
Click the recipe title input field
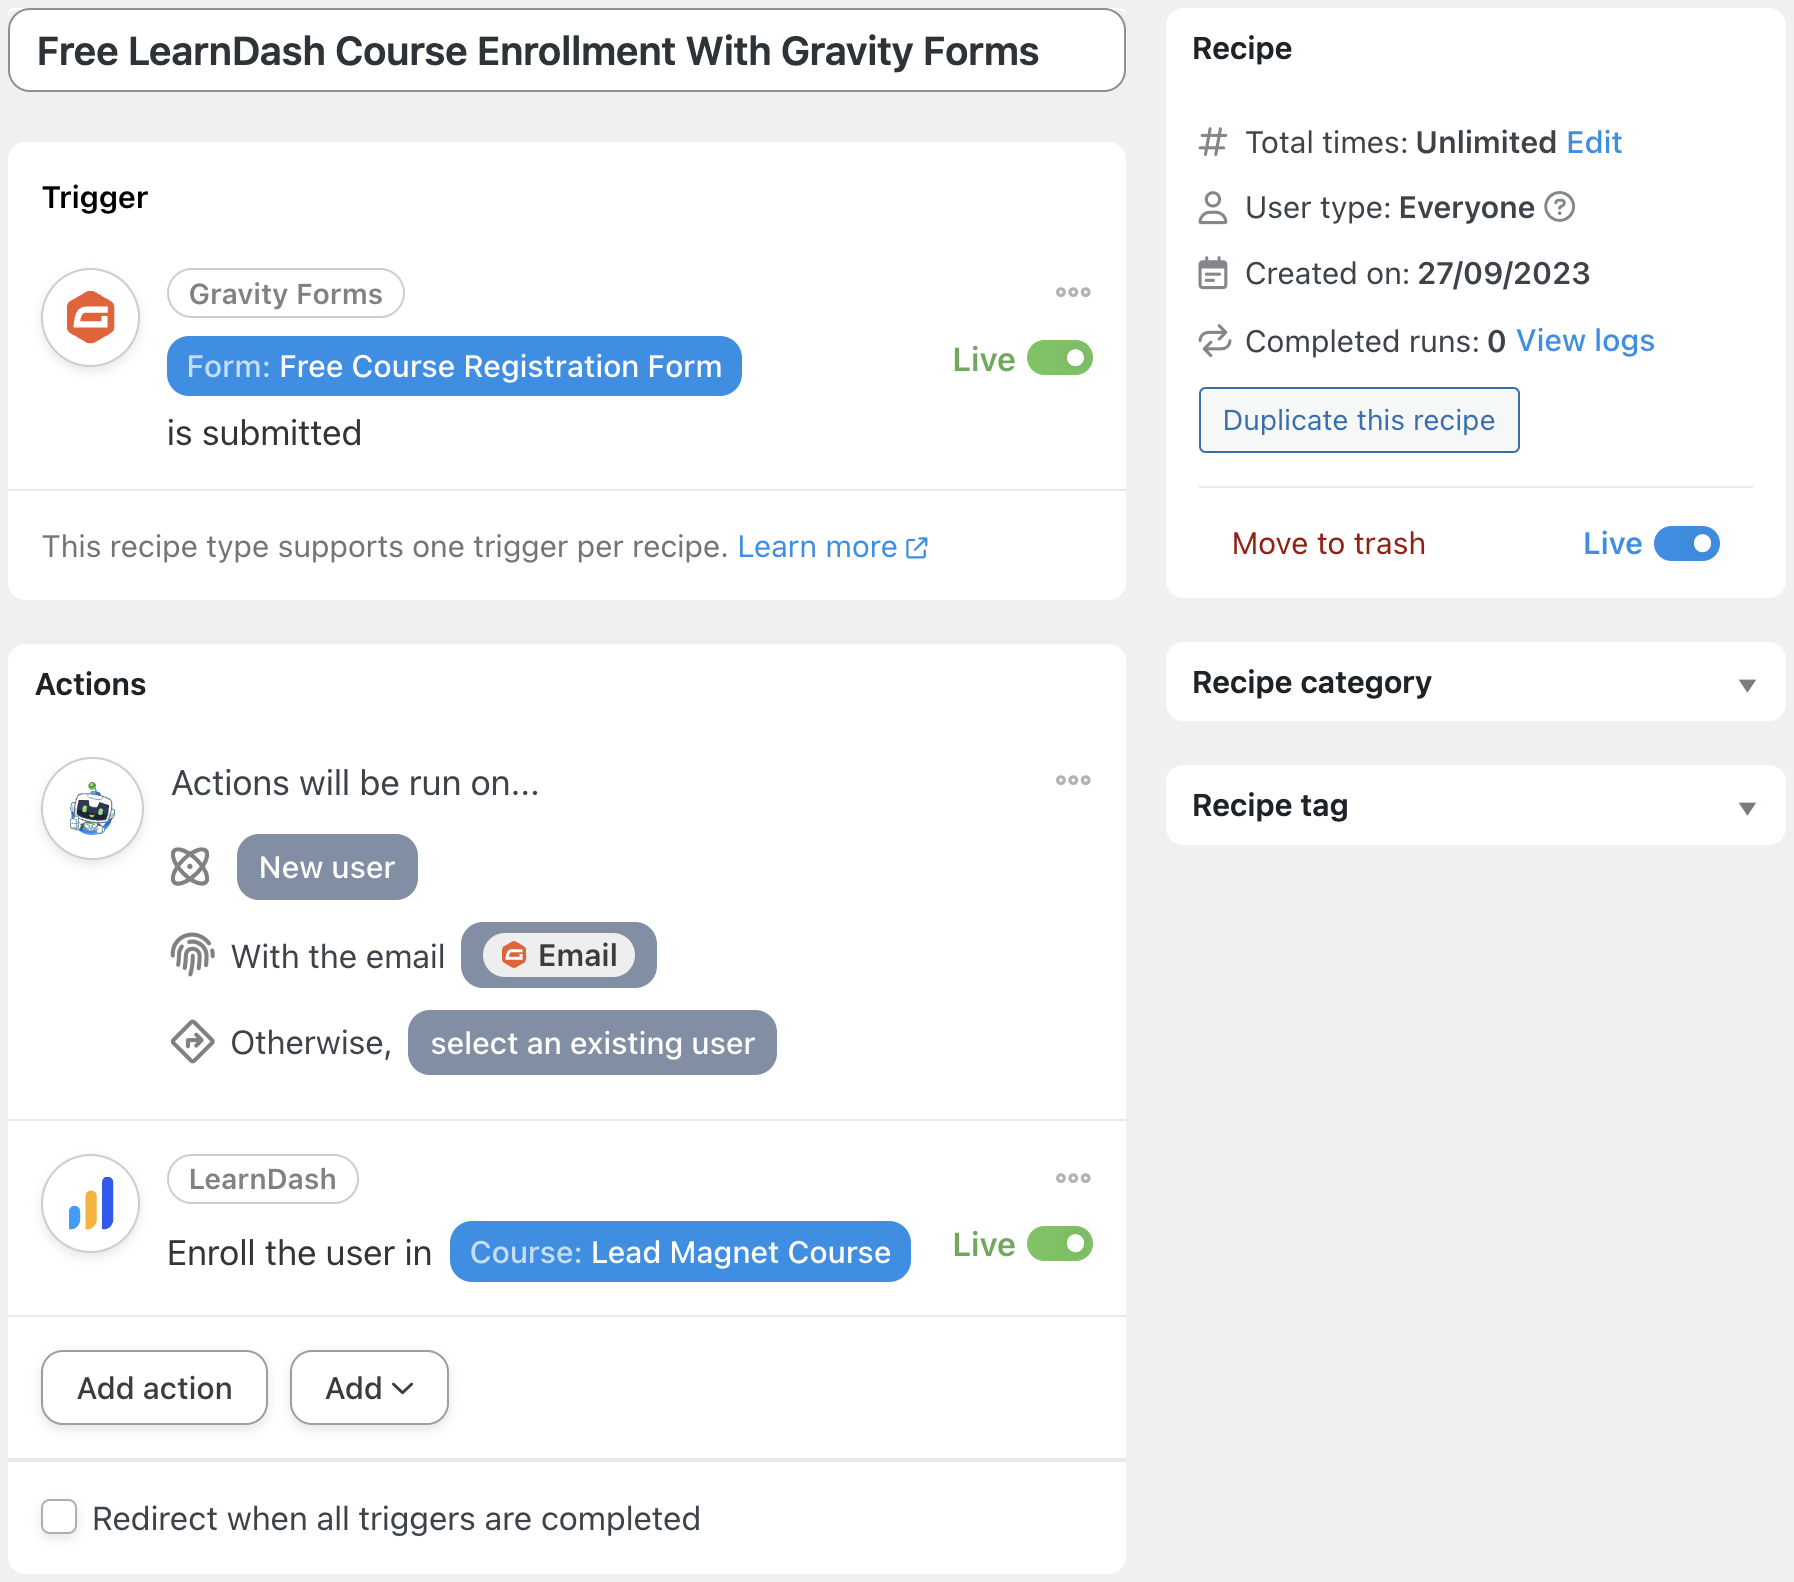[567, 51]
